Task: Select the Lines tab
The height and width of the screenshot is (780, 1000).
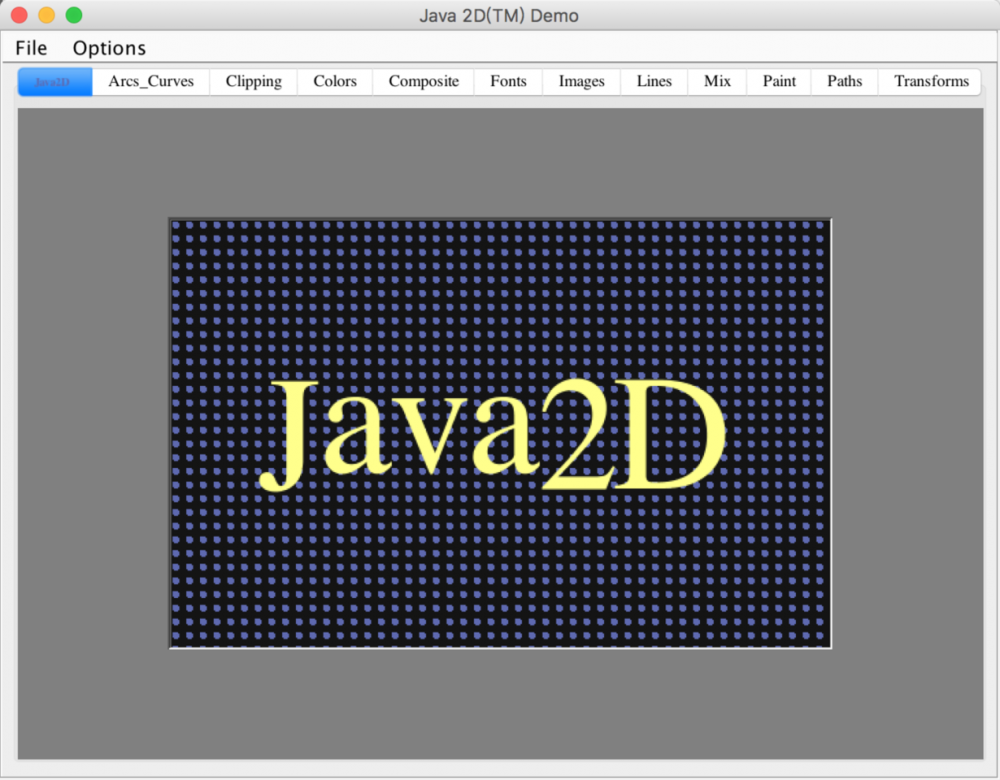Action: tap(653, 81)
